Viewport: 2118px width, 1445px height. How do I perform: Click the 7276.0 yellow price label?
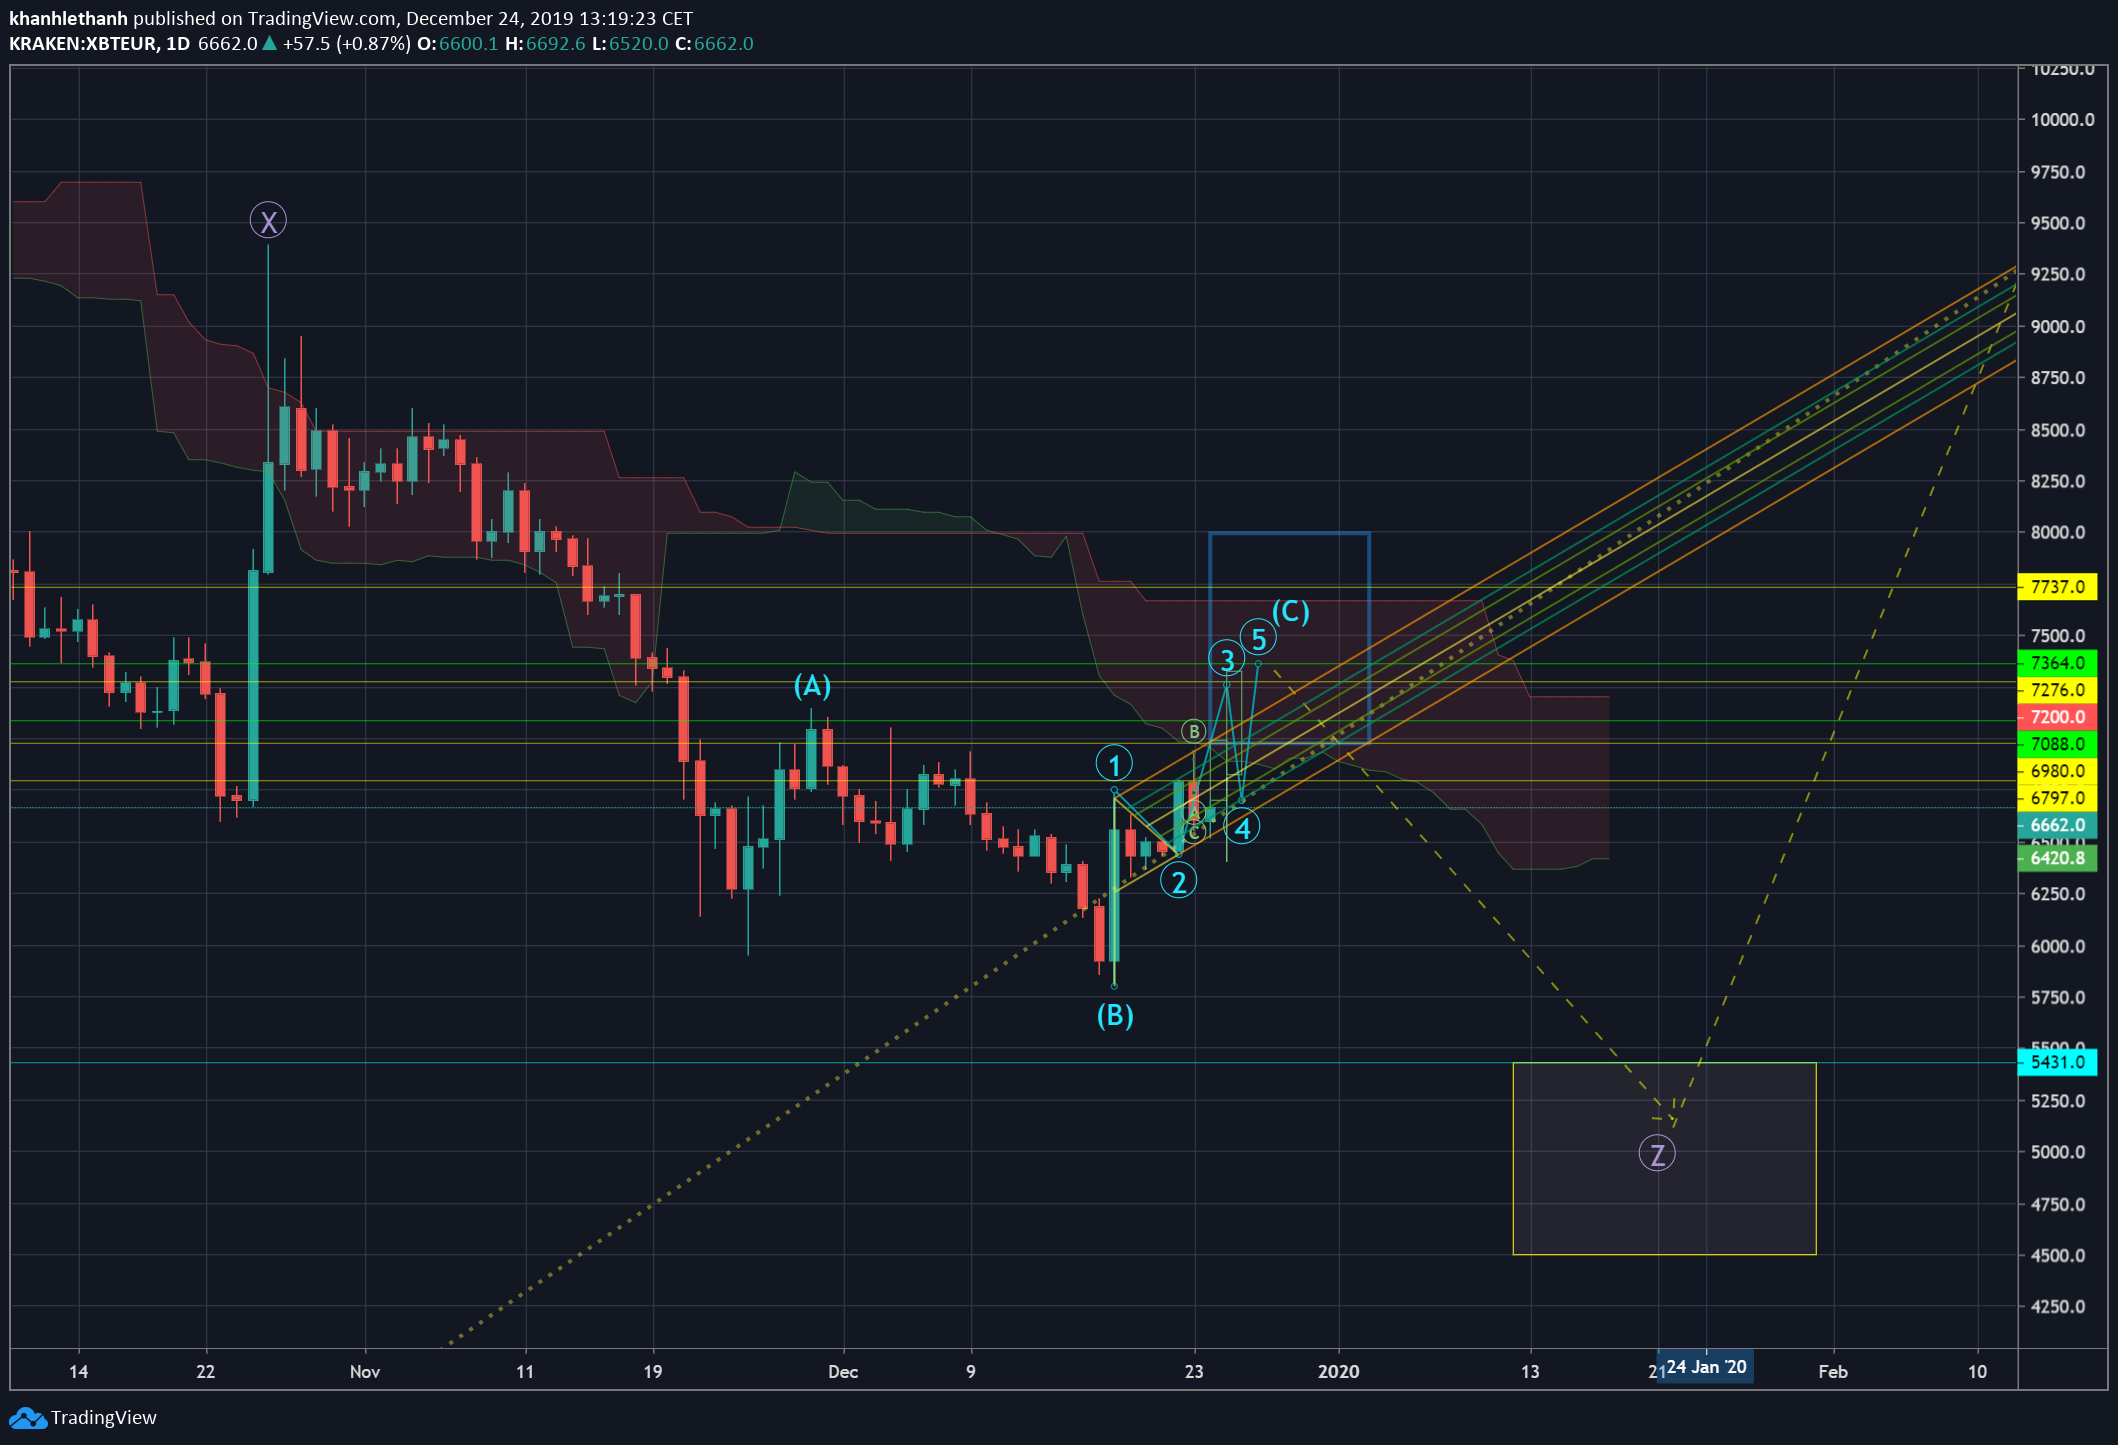tap(2058, 690)
